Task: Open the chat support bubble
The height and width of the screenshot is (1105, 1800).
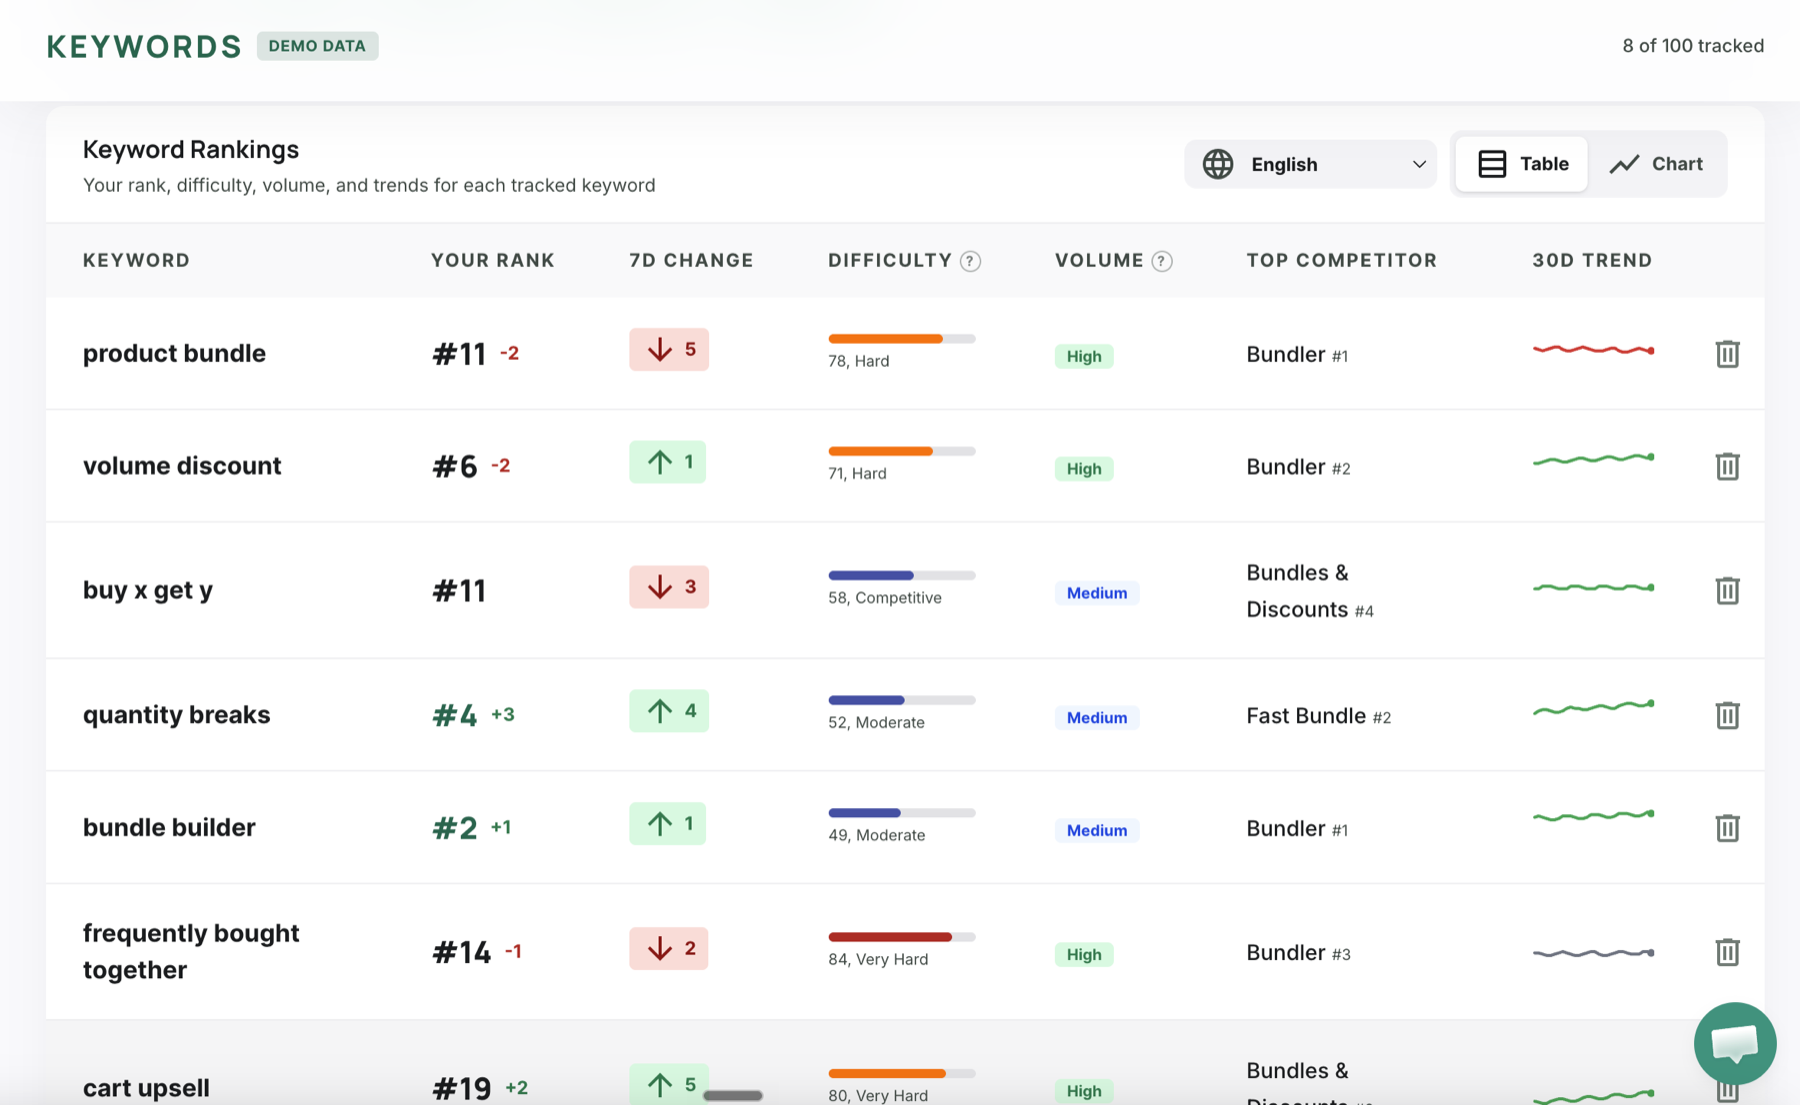Action: pyautogui.click(x=1735, y=1043)
